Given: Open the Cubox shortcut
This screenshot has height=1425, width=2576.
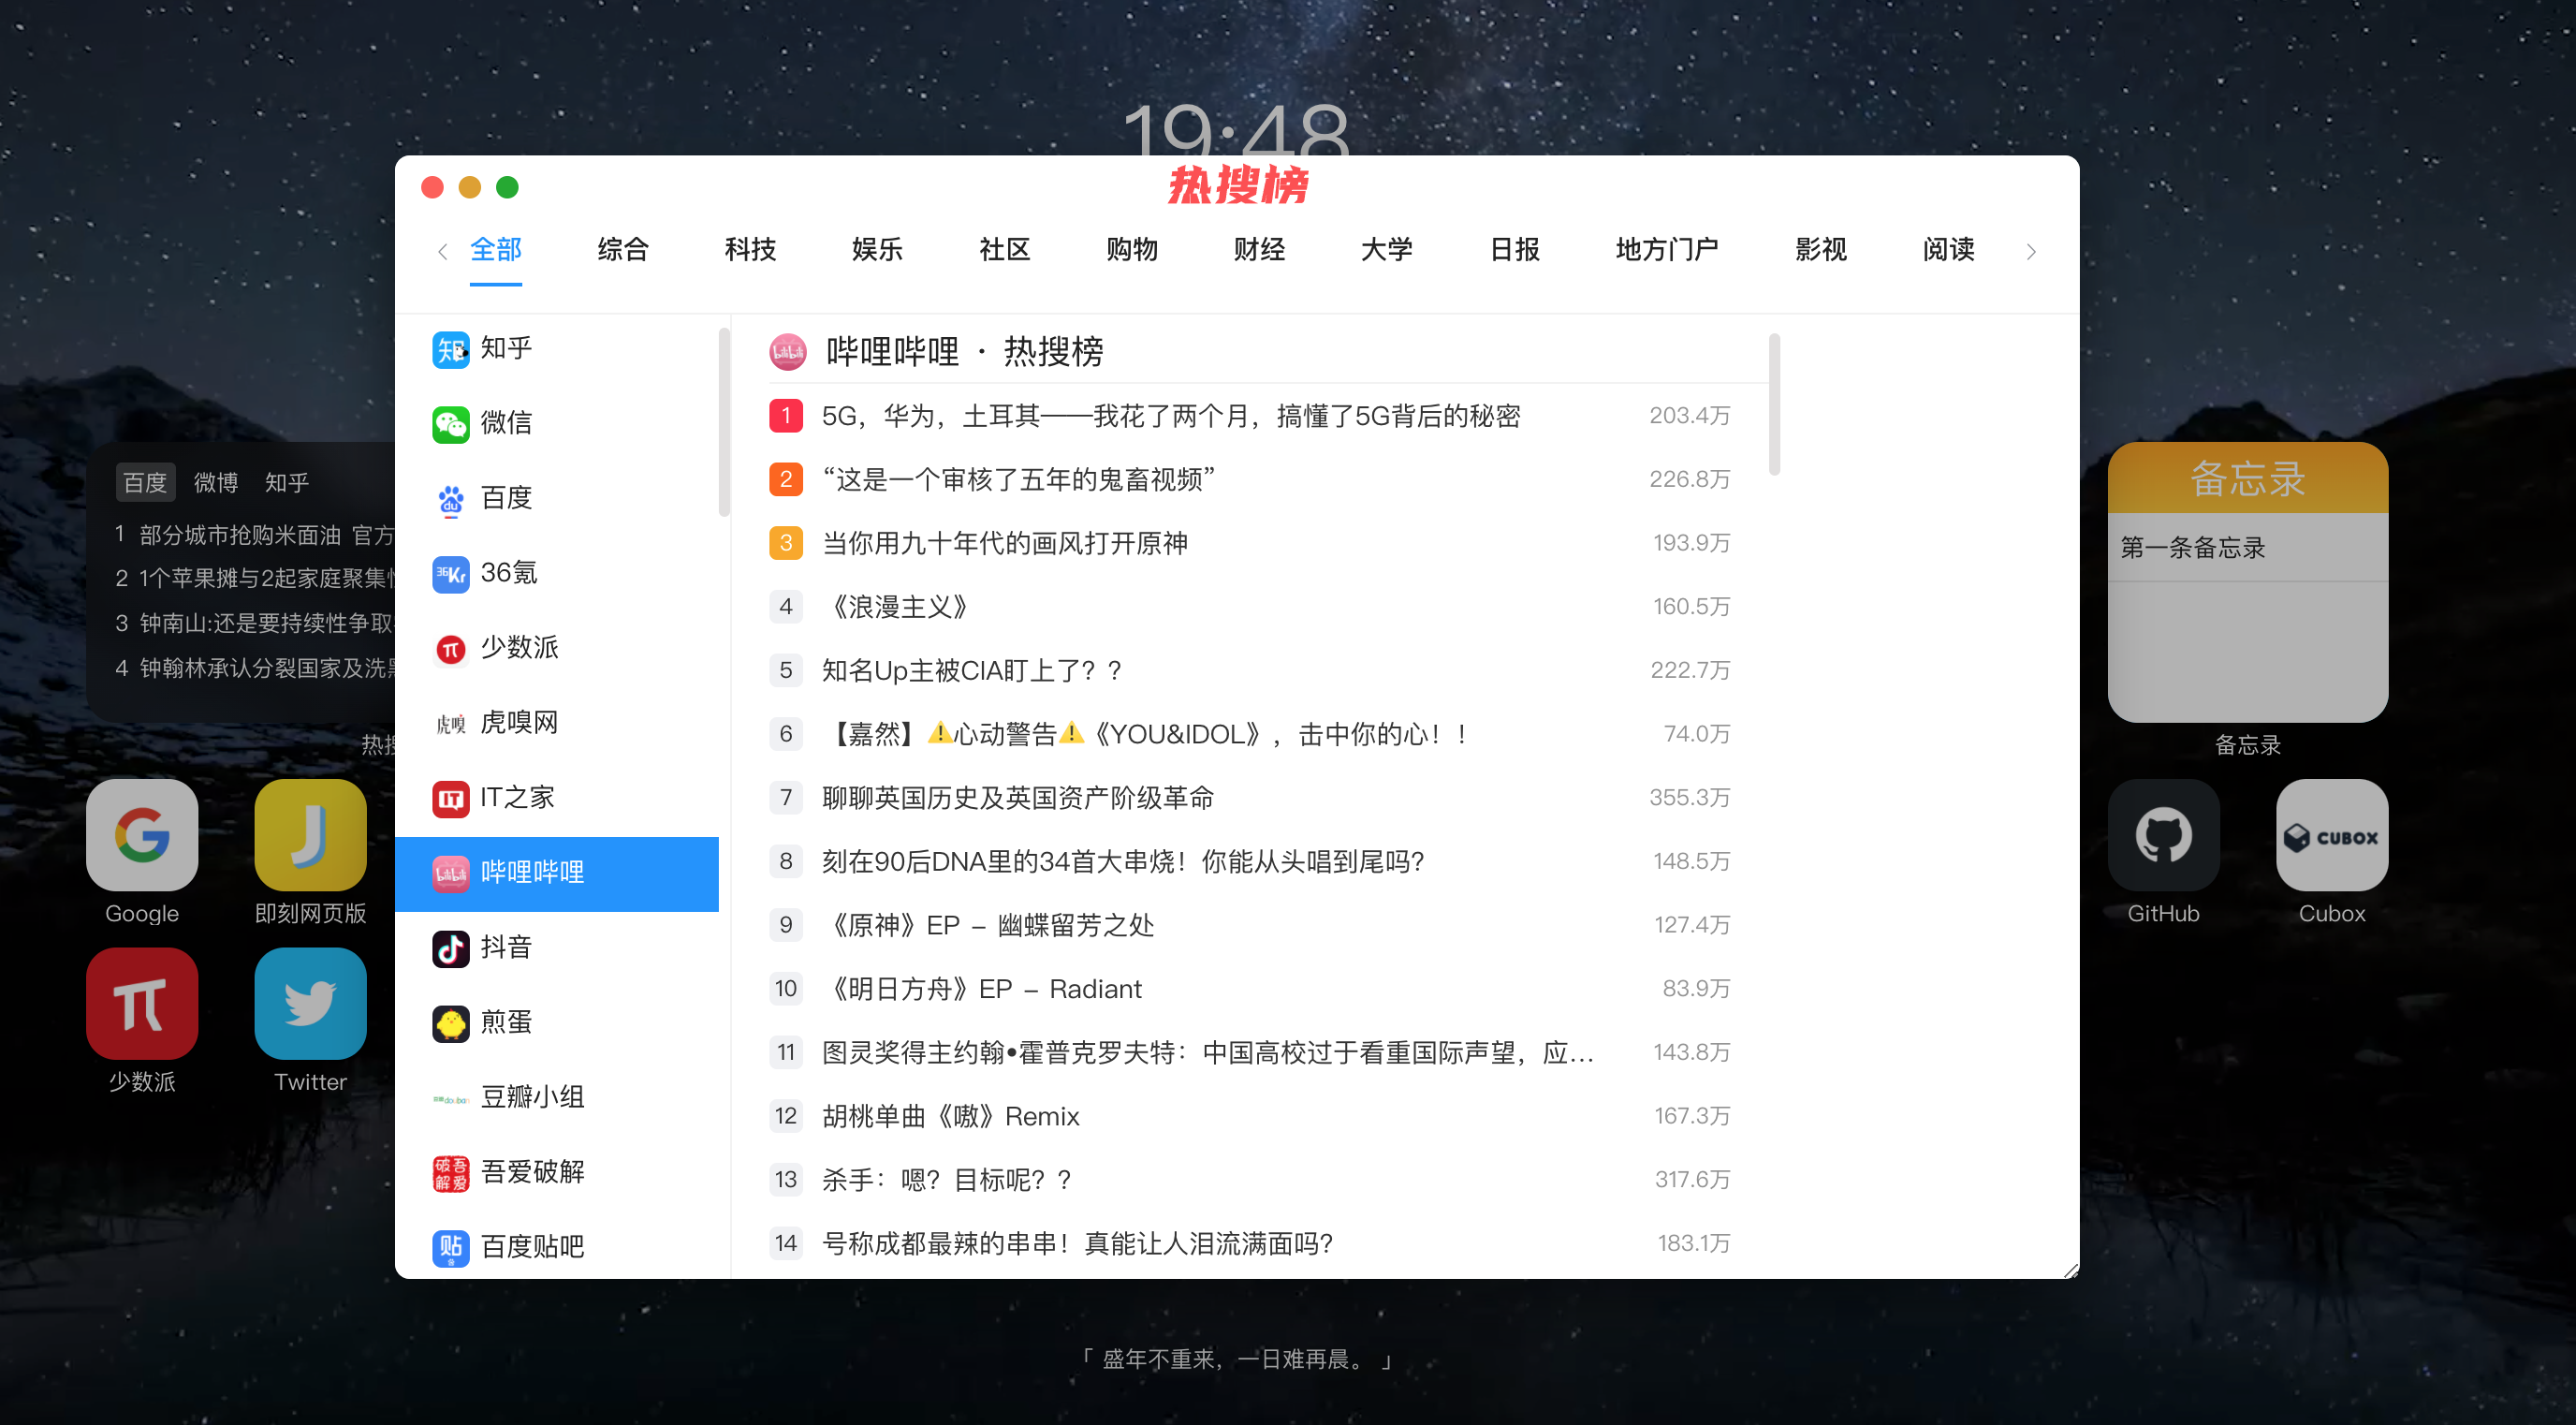Looking at the screenshot, I should 2331,836.
